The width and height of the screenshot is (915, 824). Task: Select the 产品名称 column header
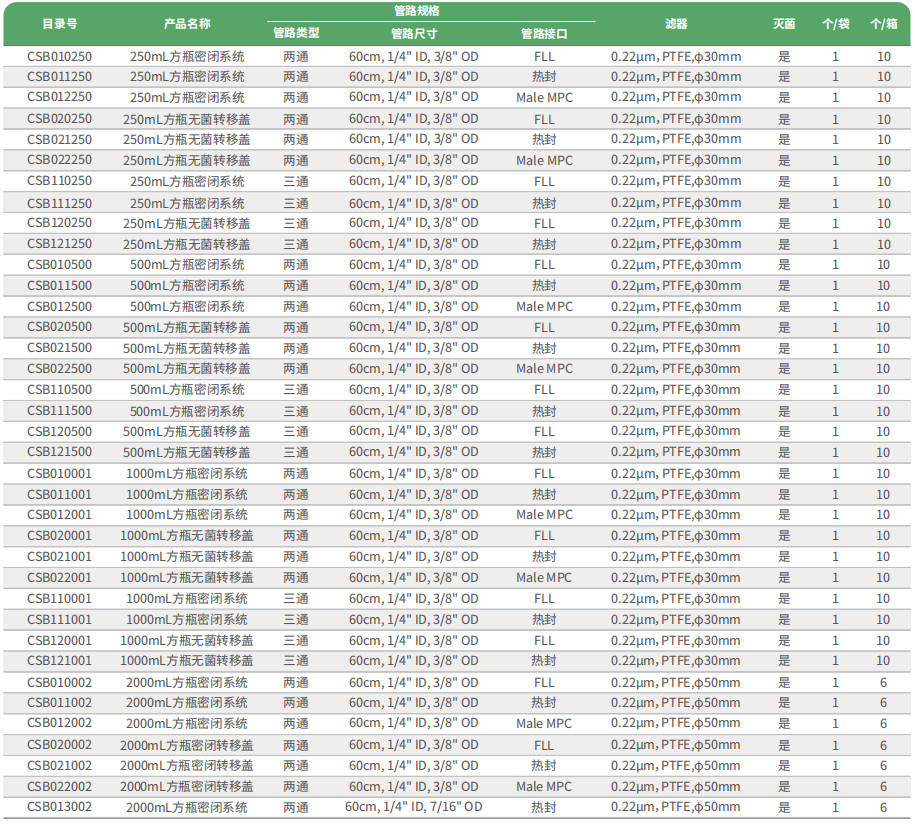[x=187, y=23]
